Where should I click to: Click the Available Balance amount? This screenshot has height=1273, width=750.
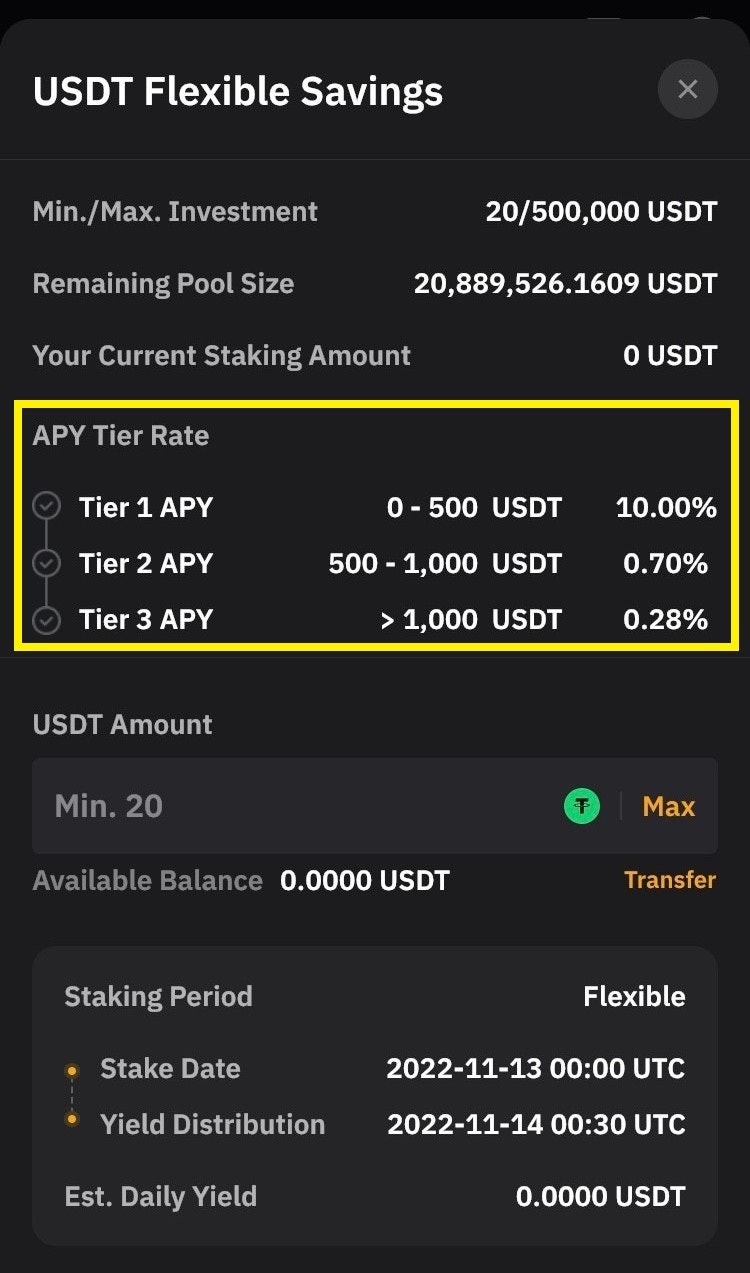coord(365,881)
